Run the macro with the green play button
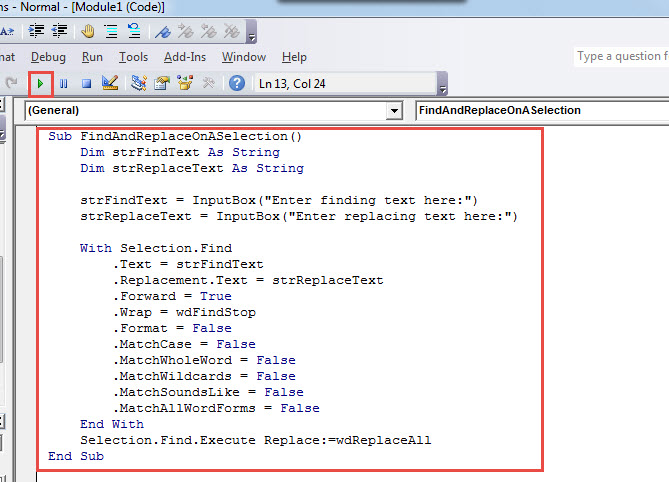 pyautogui.click(x=40, y=83)
